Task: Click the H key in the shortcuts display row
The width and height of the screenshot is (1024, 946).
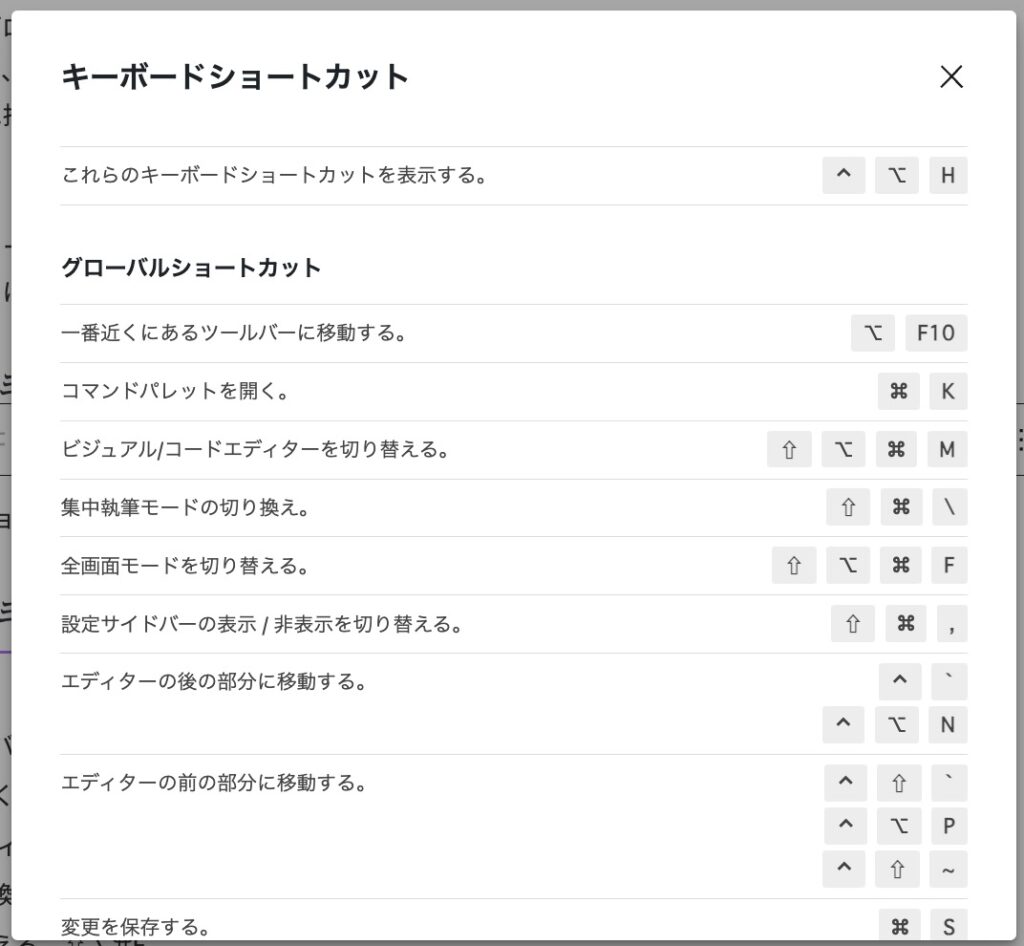Action: click(948, 176)
